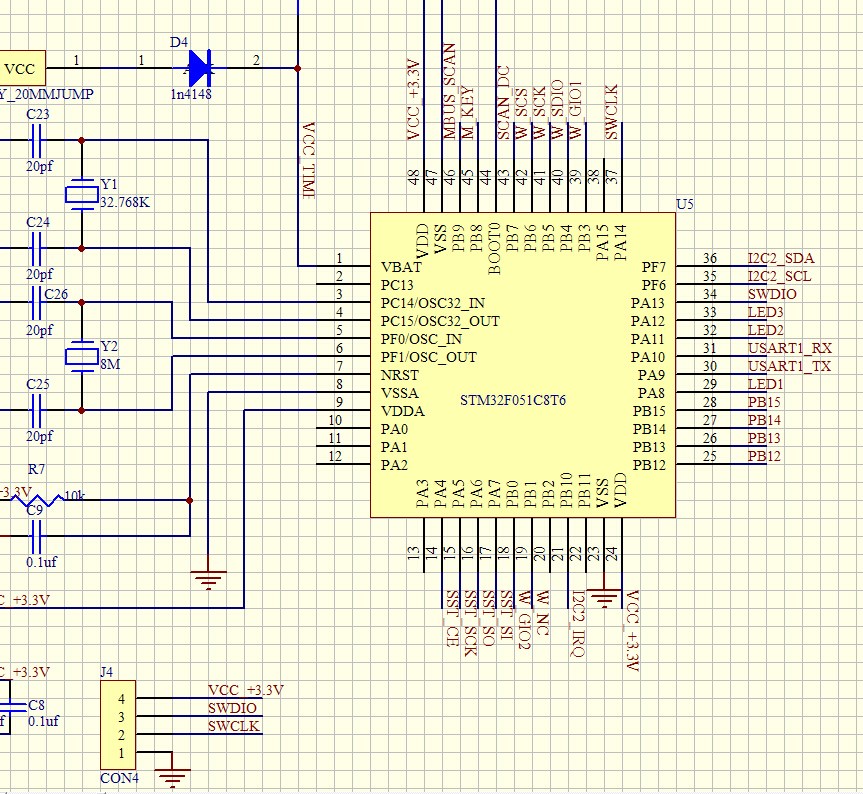Viewport: 863px width, 794px height.
Task: Select the VCC power port box
Action: 21,68
